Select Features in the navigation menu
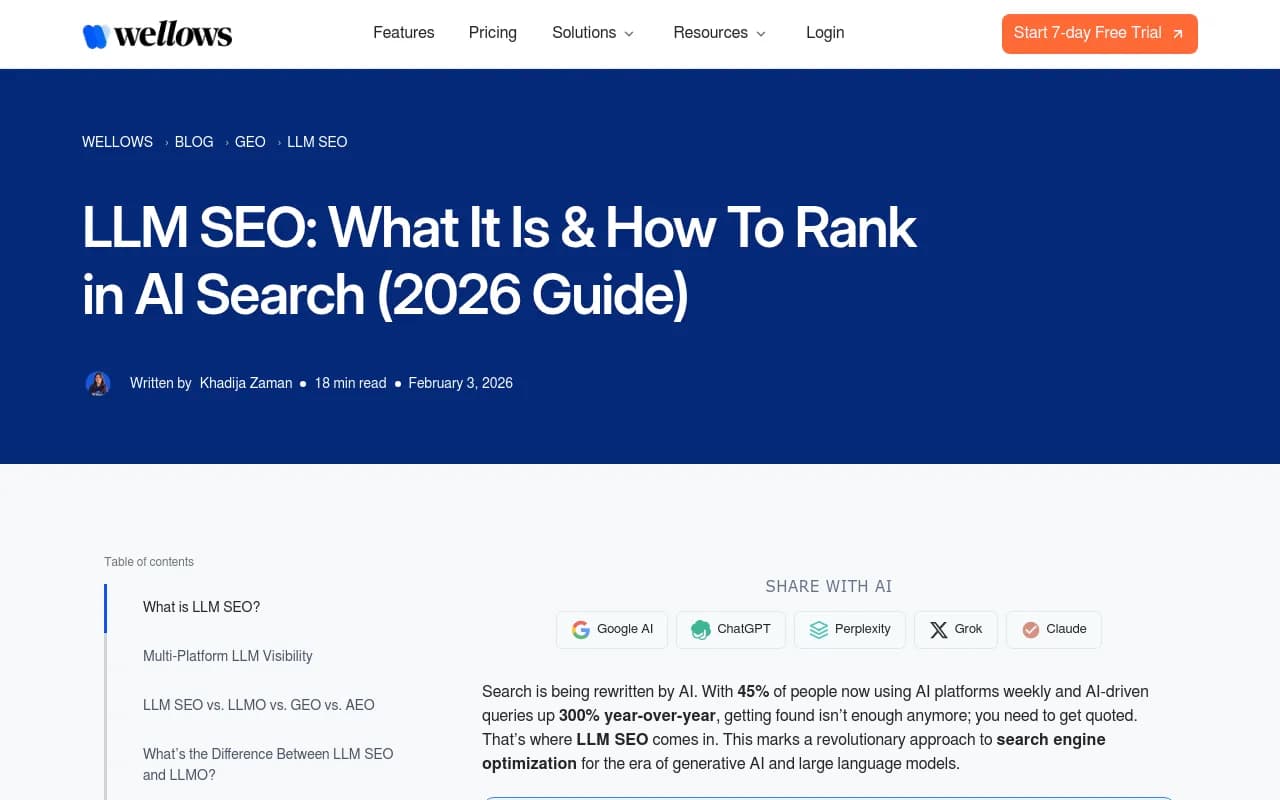 [403, 33]
